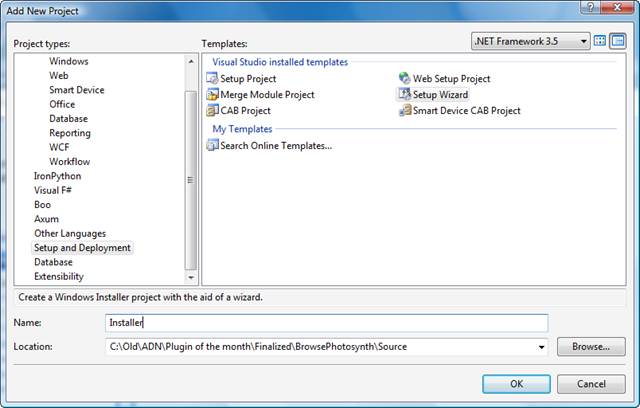Click the OK button
The width and height of the screenshot is (640, 408).
(x=516, y=383)
